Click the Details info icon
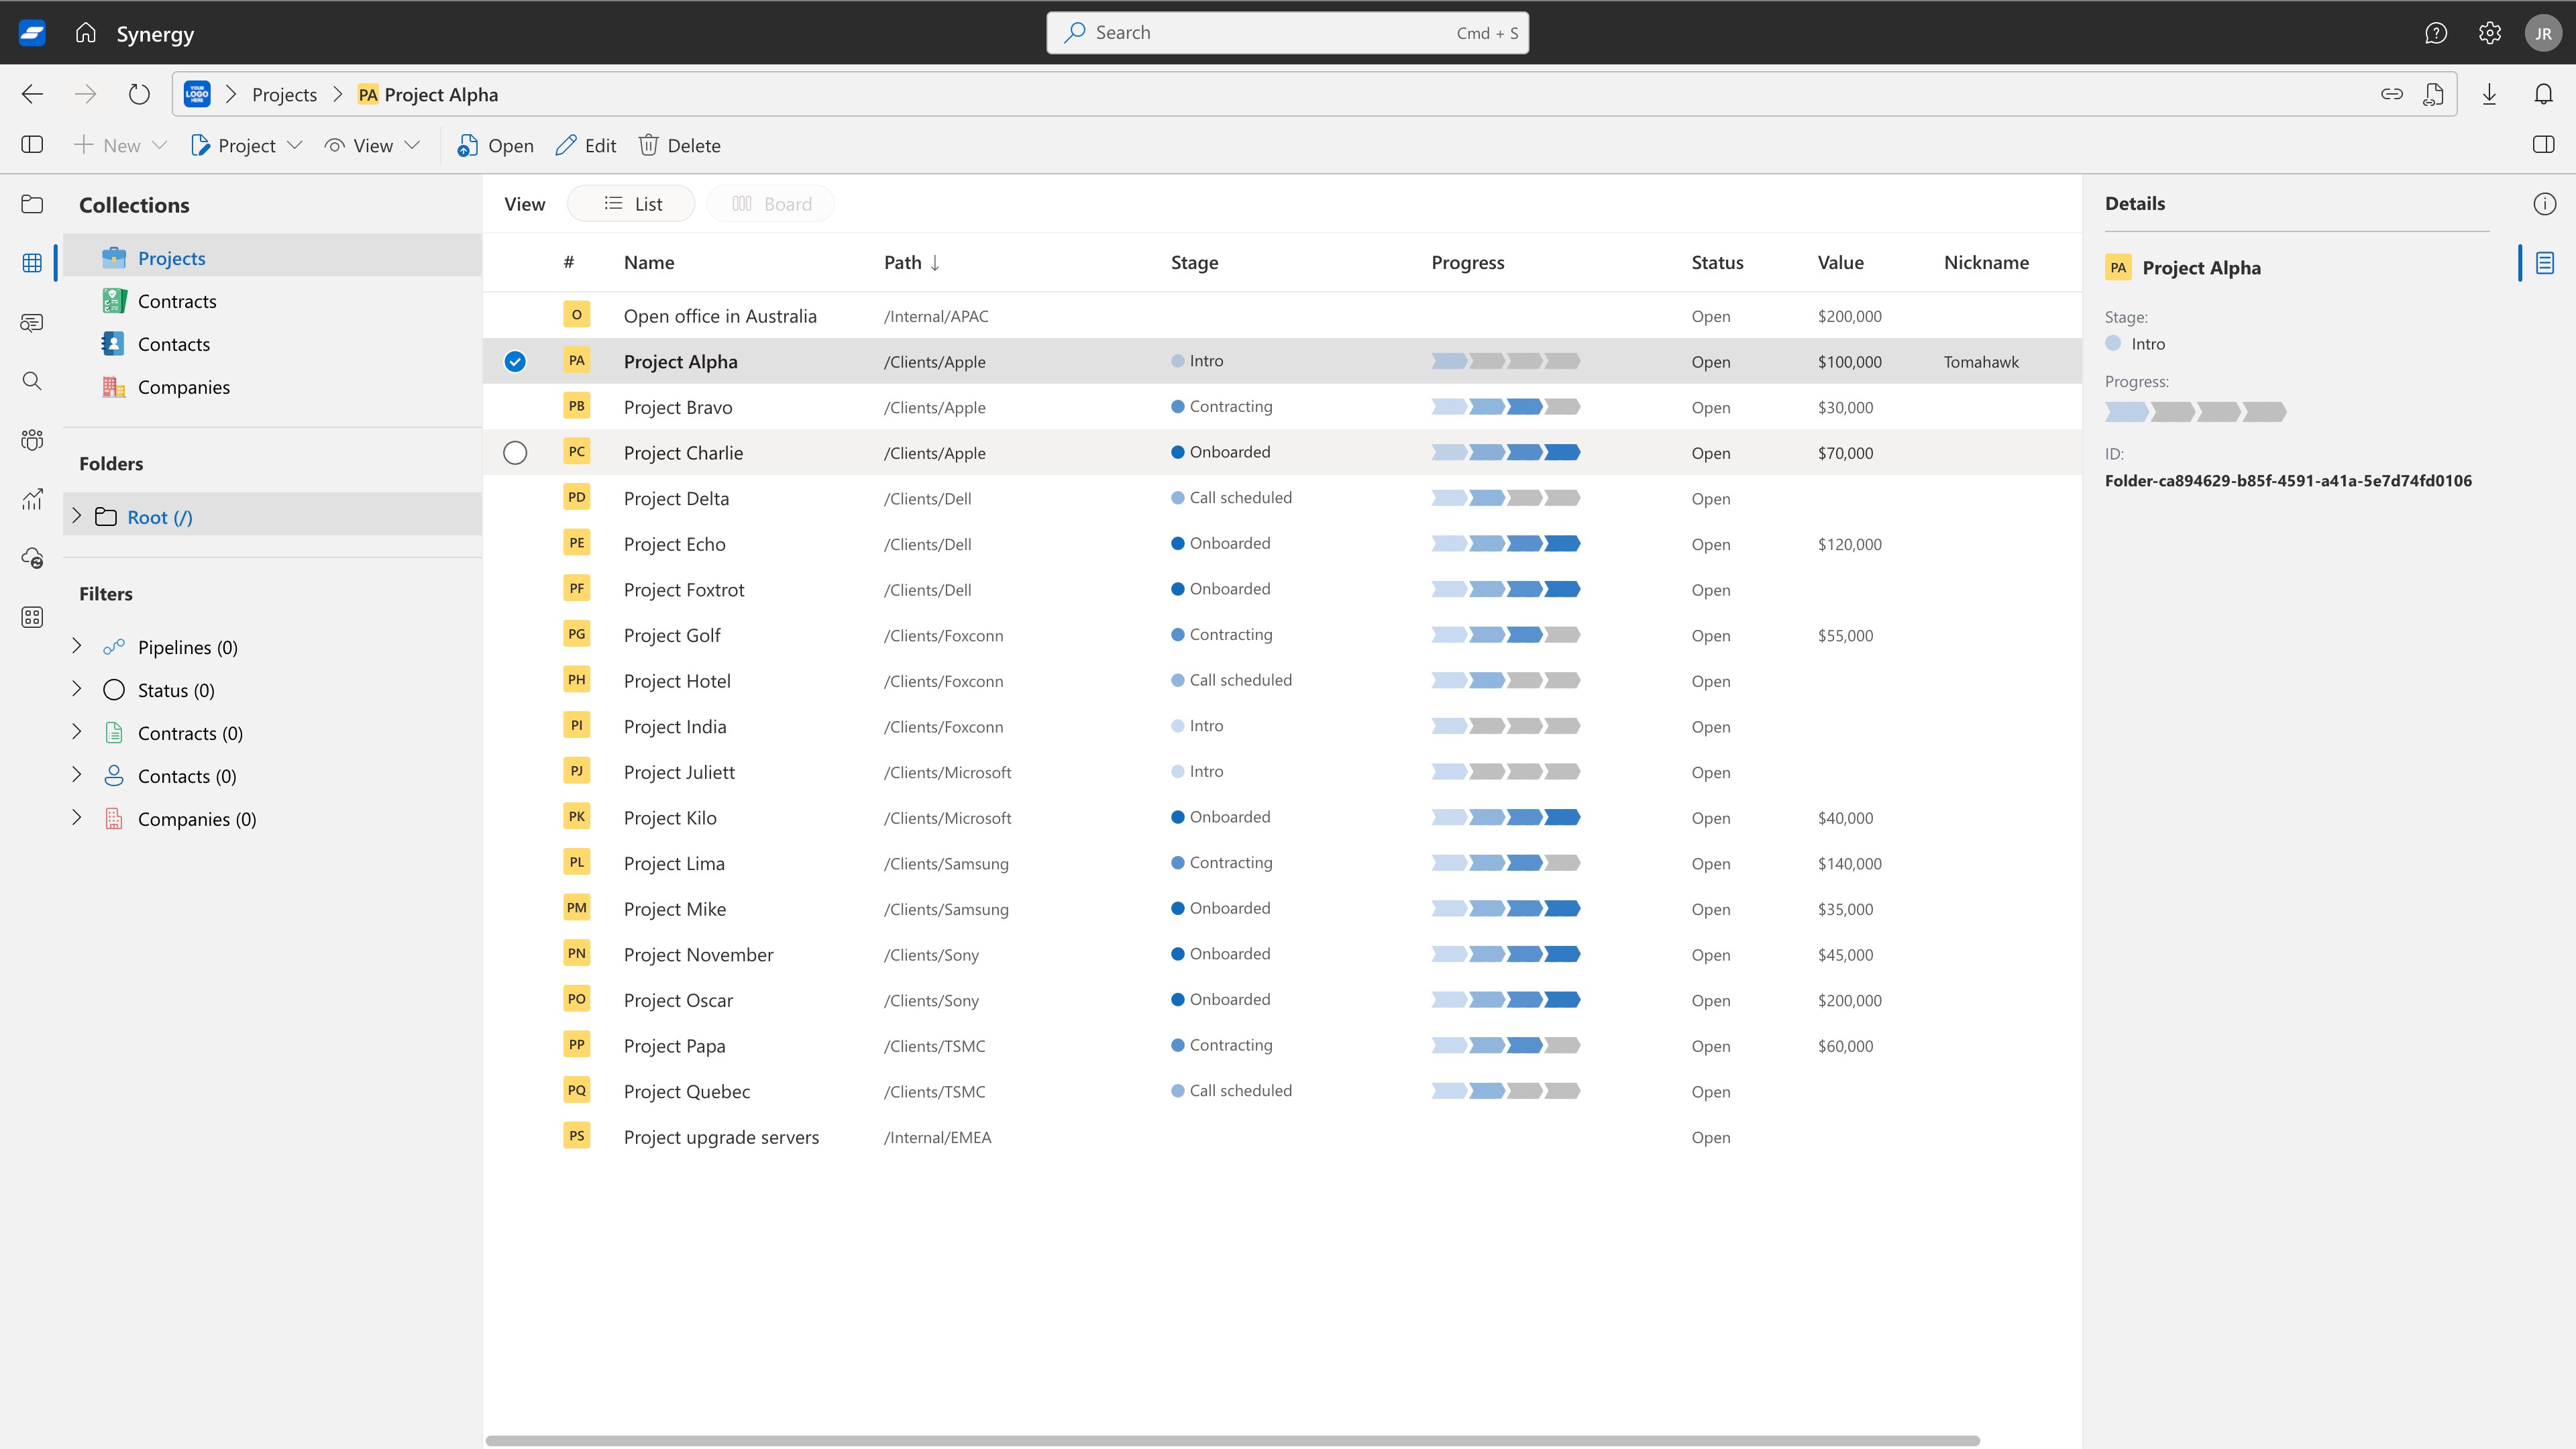 (2544, 204)
